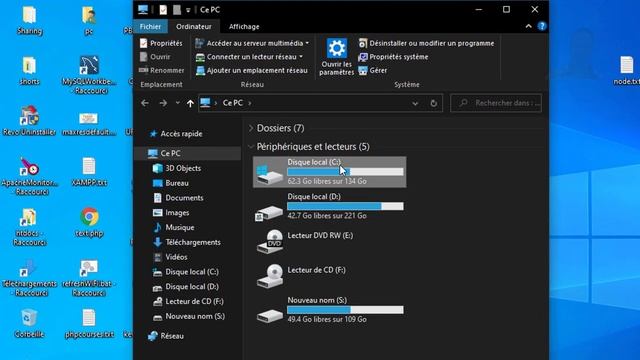This screenshot has height=360, width=640.
Task: Open the Affichage ribbon tab
Action: pos(244,27)
